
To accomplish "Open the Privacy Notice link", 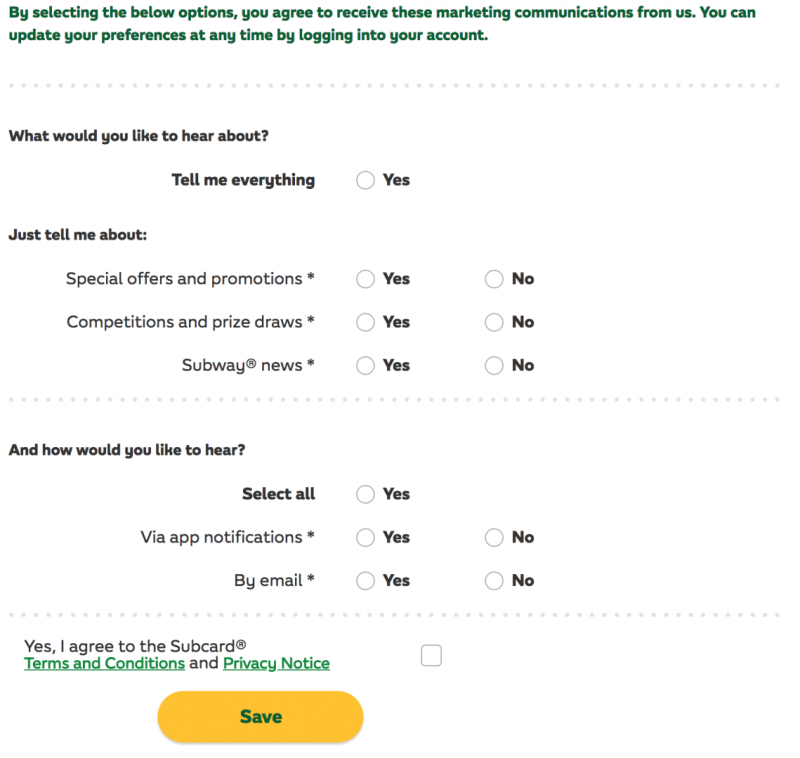I will click(276, 663).
